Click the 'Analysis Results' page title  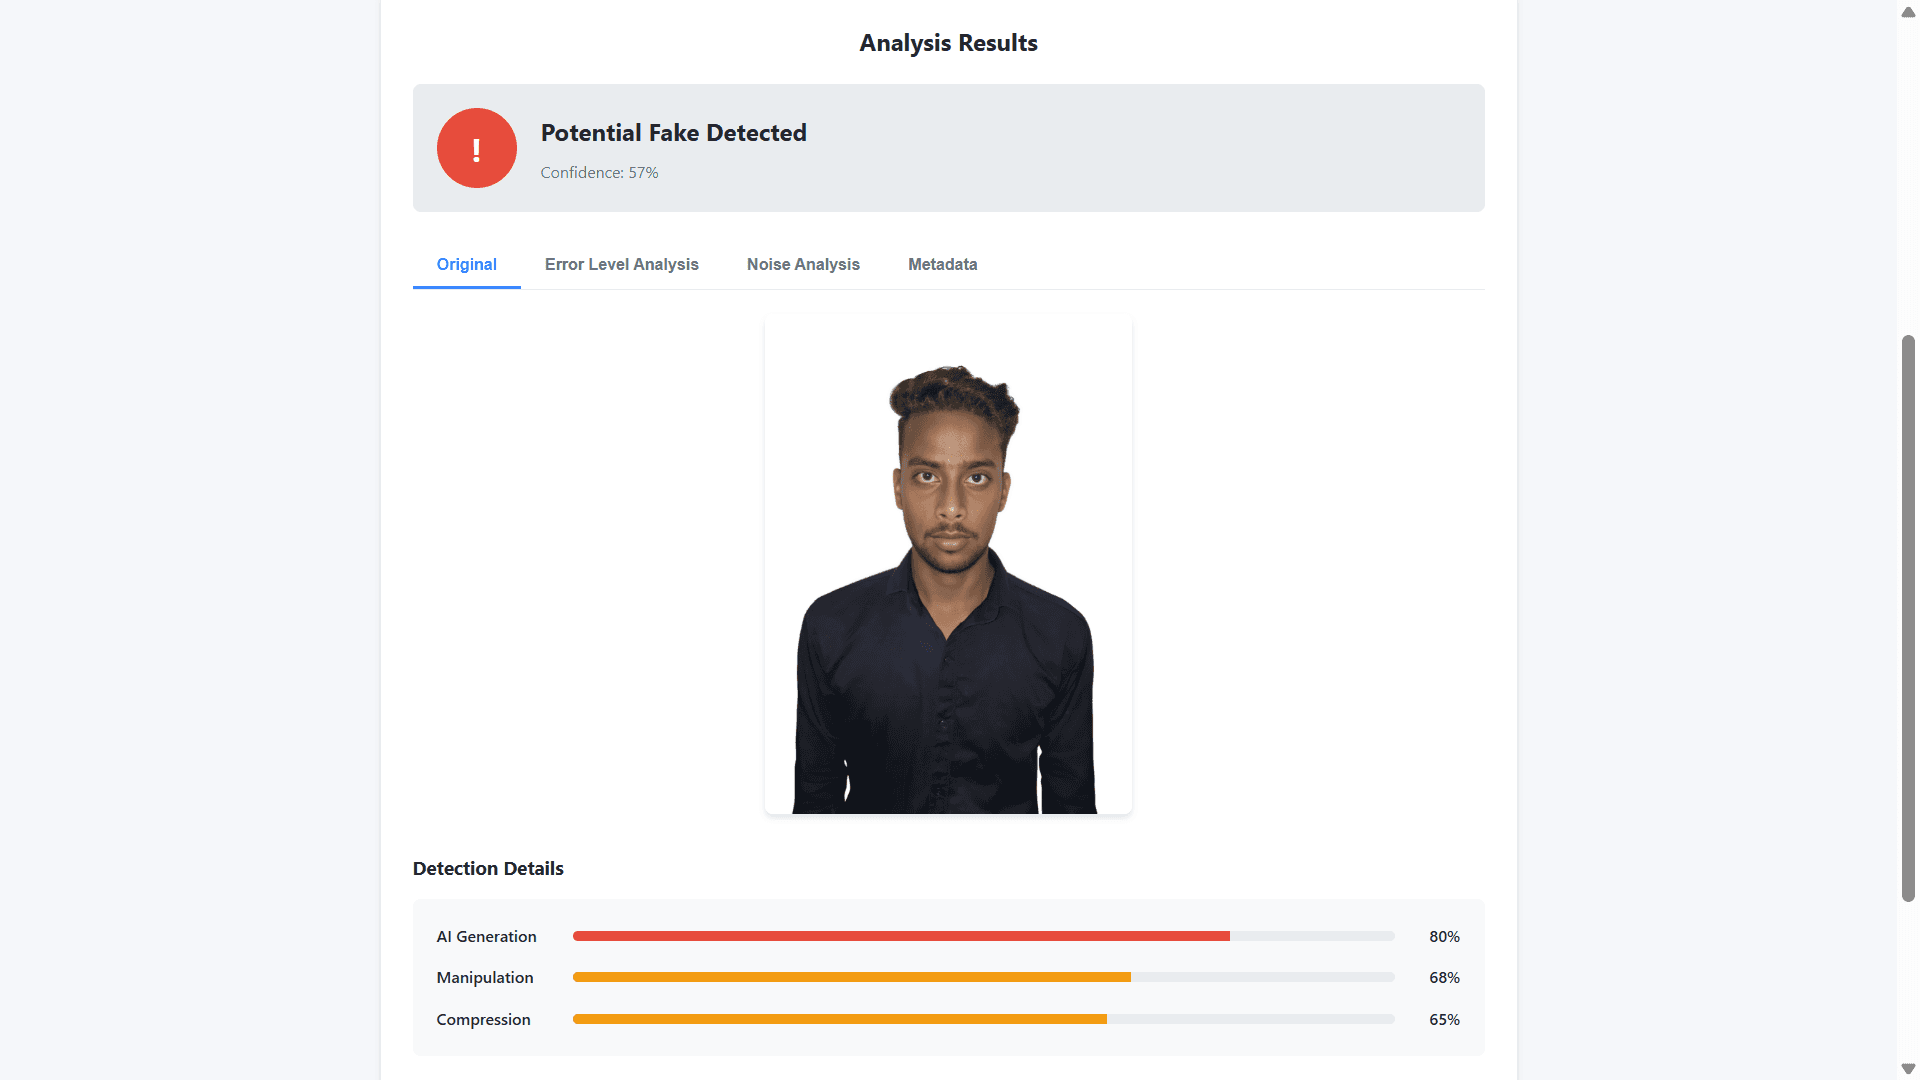click(x=947, y=43)
